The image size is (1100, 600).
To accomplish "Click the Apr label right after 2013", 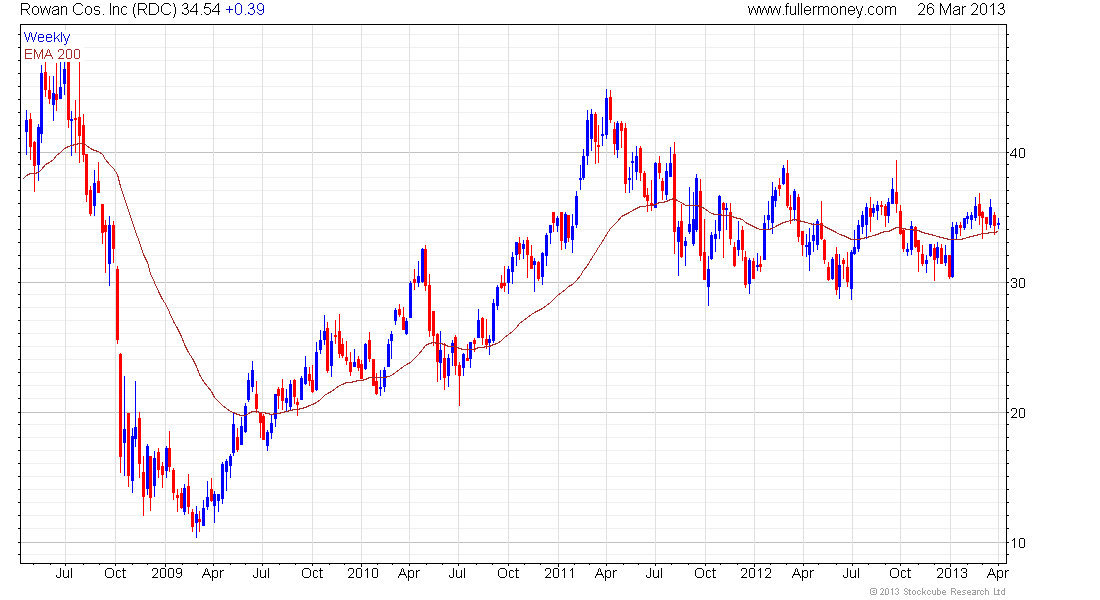I will click(x=998, y=573).
